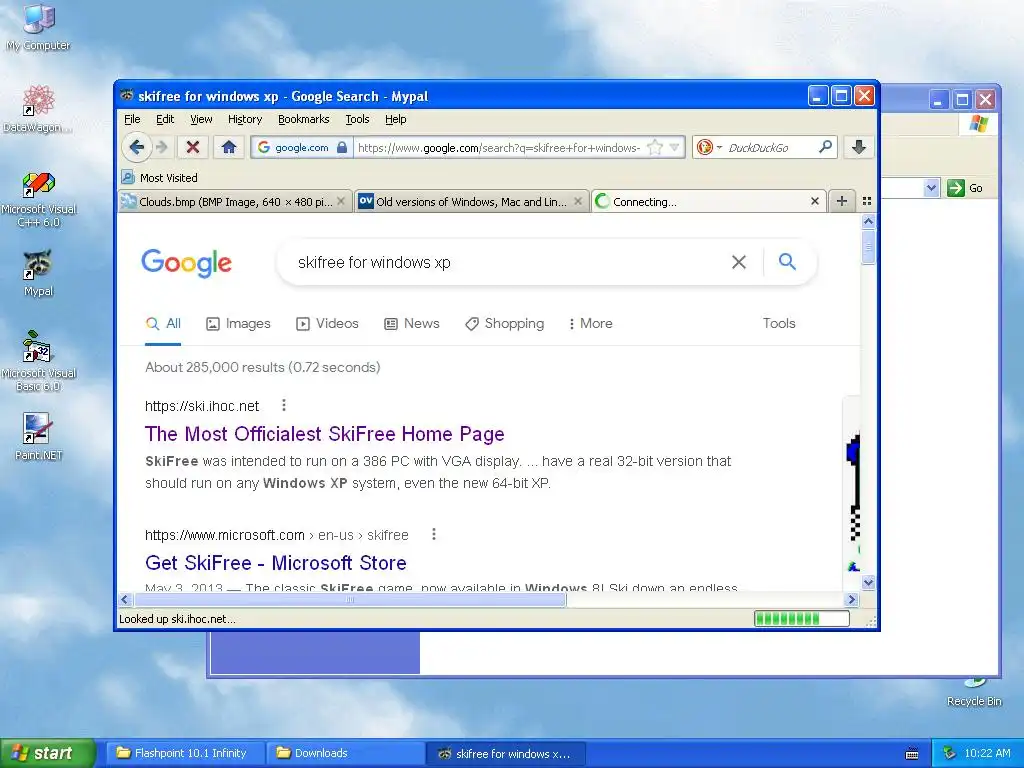Open the Downloads arrow toolbar button
Viewport: 1024px width, 768px height.
click(x=859, y=148)
